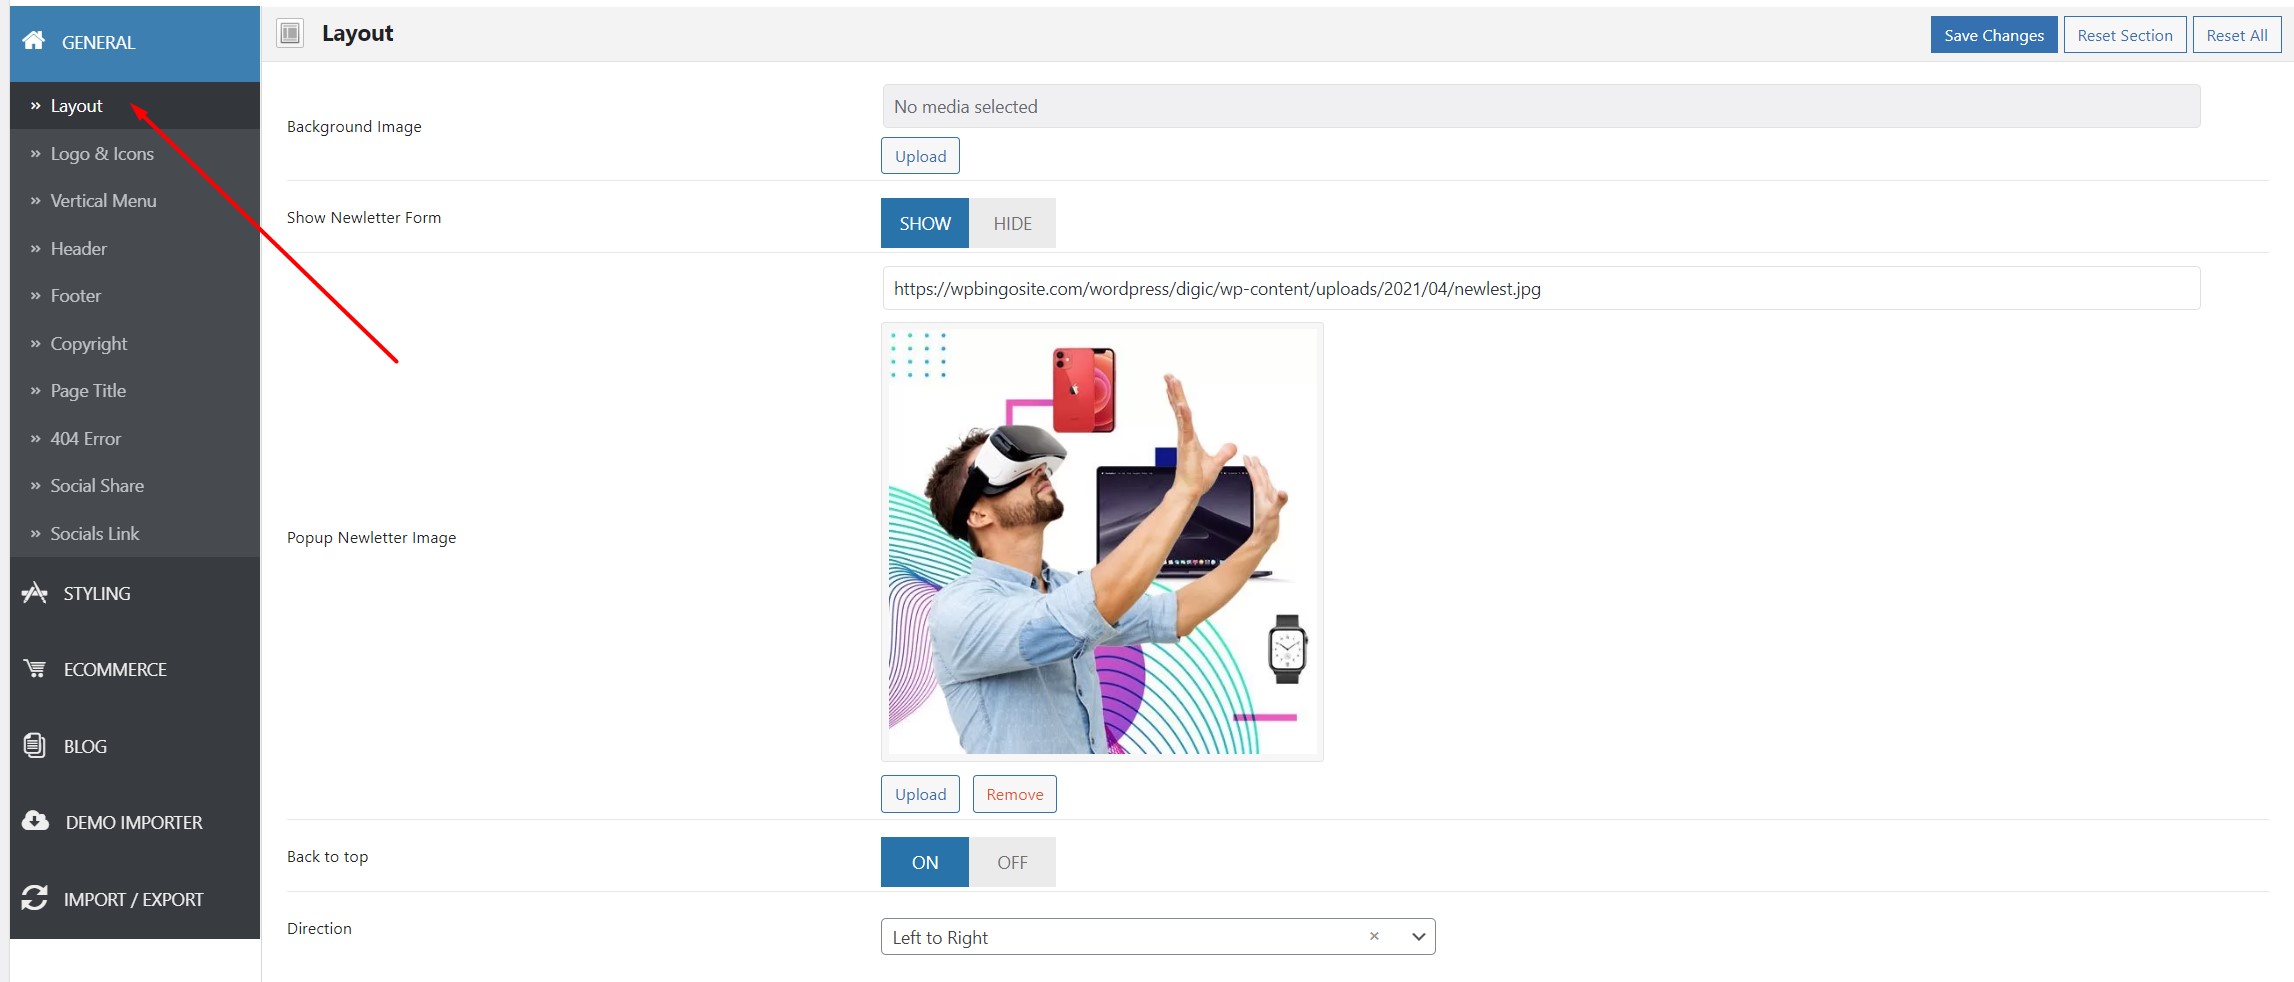The height and width of the screenshot is (982, 2294).
Task: Click the Blog document icon
Action: click(x=34, y=746)
